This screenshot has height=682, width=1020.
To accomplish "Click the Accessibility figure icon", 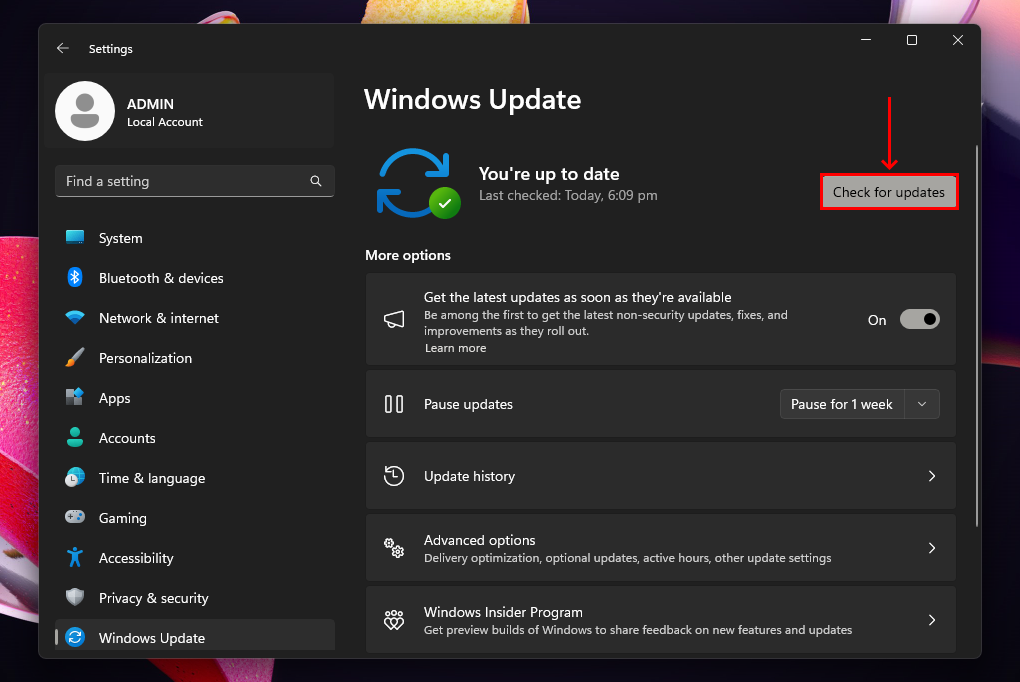I will tap(75, 557).
